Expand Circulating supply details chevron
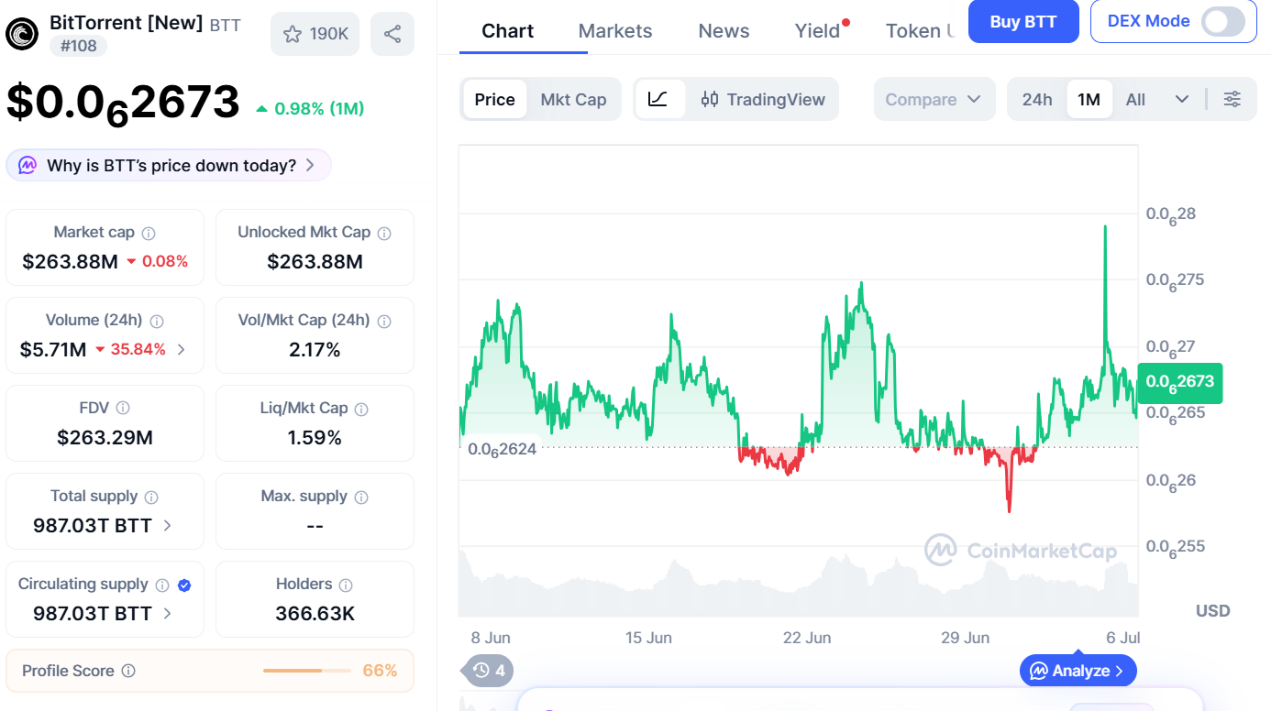This screenshot has height=711, width=1271. coord(167,613)
